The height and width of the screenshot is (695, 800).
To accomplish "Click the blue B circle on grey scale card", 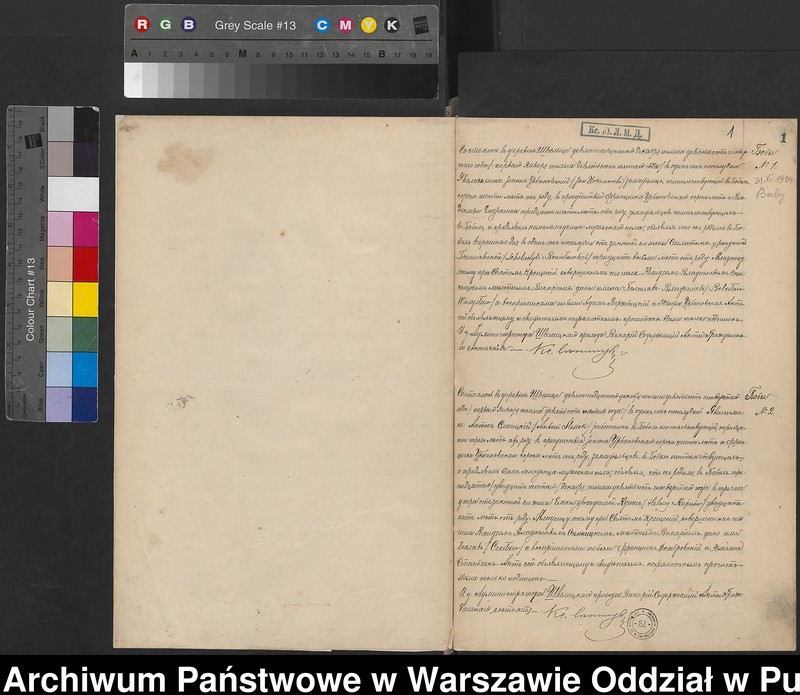I will [x=189, y=24].
